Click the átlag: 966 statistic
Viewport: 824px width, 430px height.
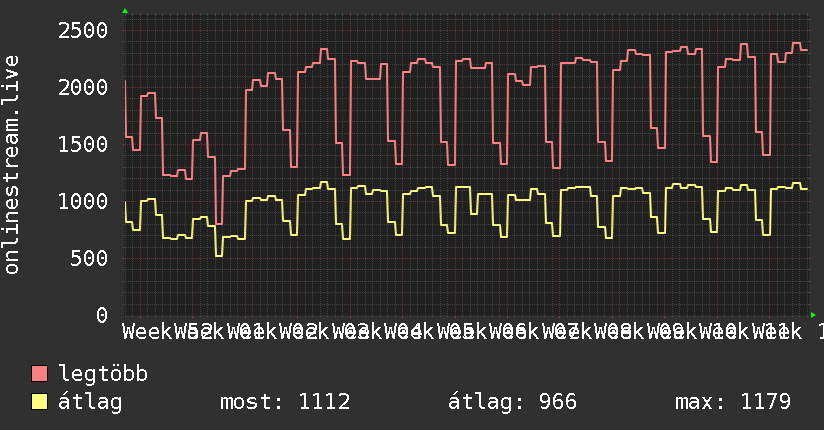[512, 402]
